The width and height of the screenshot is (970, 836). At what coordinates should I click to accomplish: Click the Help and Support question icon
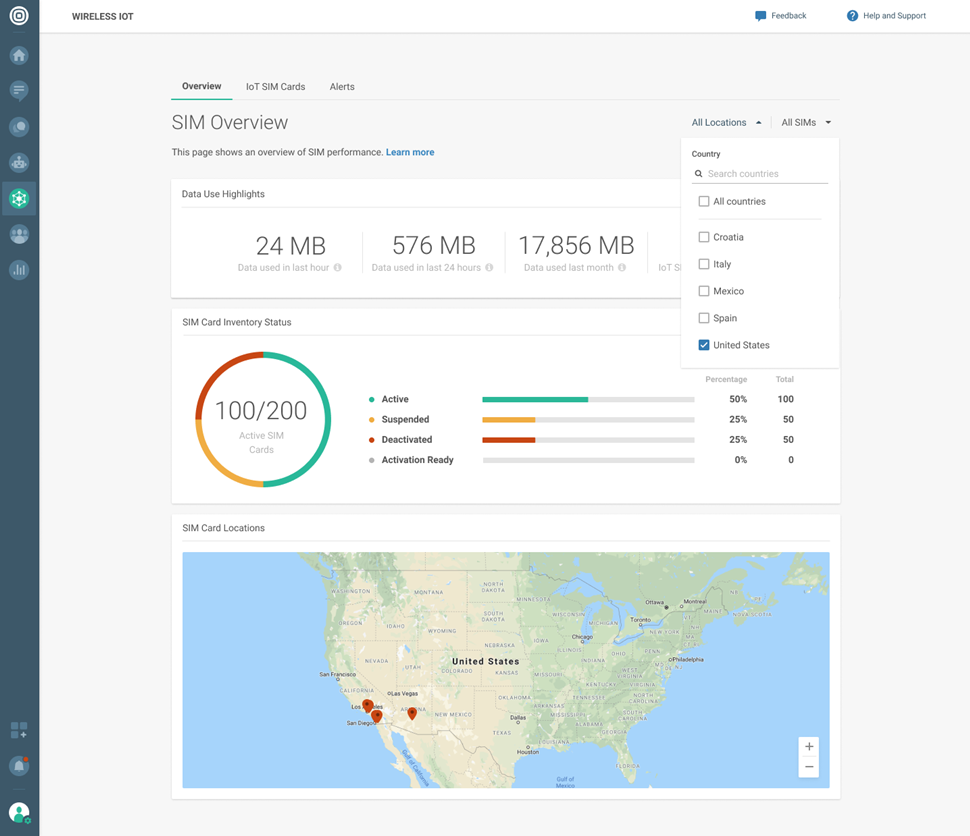click(852, 16)
